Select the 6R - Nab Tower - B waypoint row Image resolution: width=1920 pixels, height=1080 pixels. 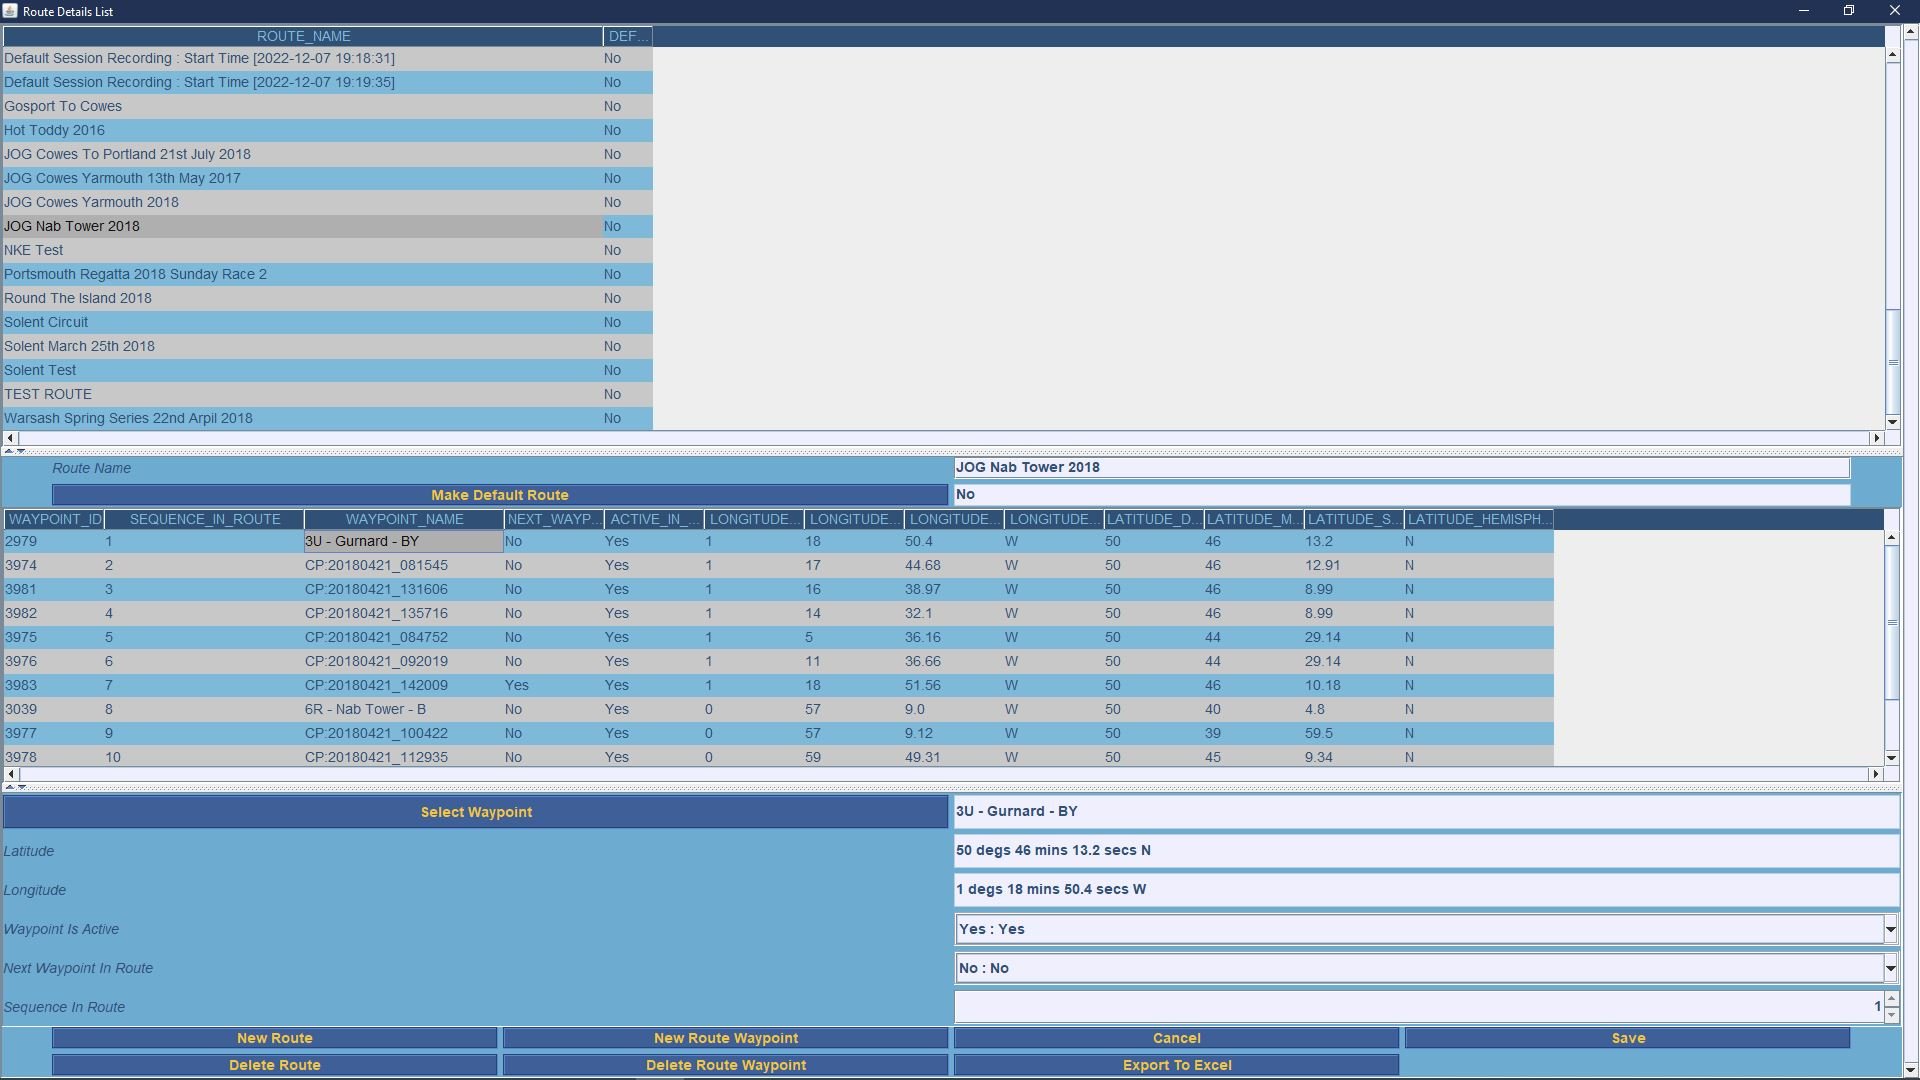[x=365, y=710]
